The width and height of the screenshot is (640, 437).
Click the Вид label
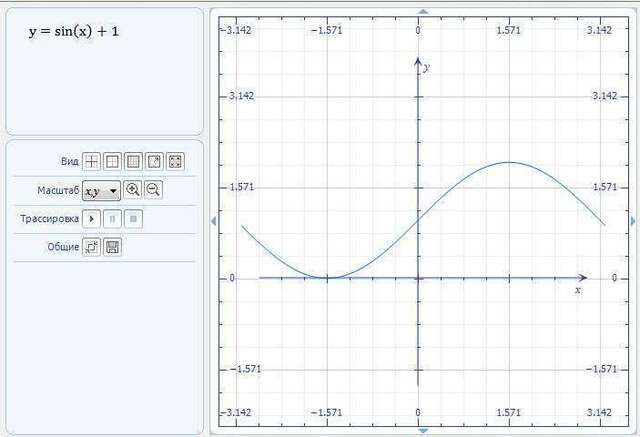(69, 162)
